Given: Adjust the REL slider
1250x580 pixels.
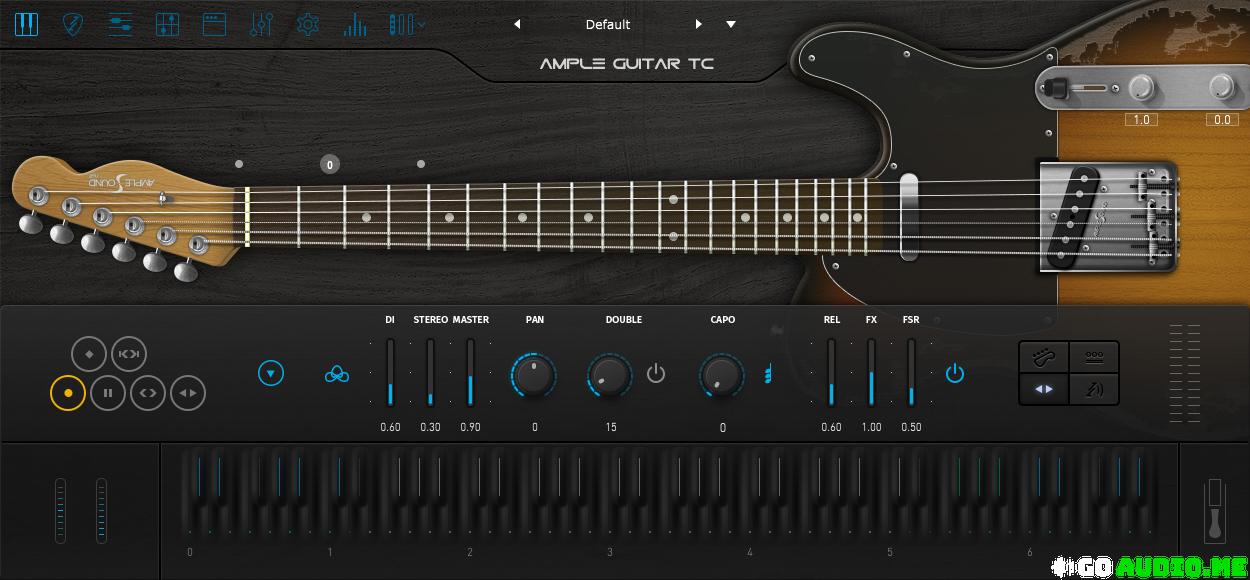Looking at the screenshot, I should pyautogui.click(x=831, y=372).
